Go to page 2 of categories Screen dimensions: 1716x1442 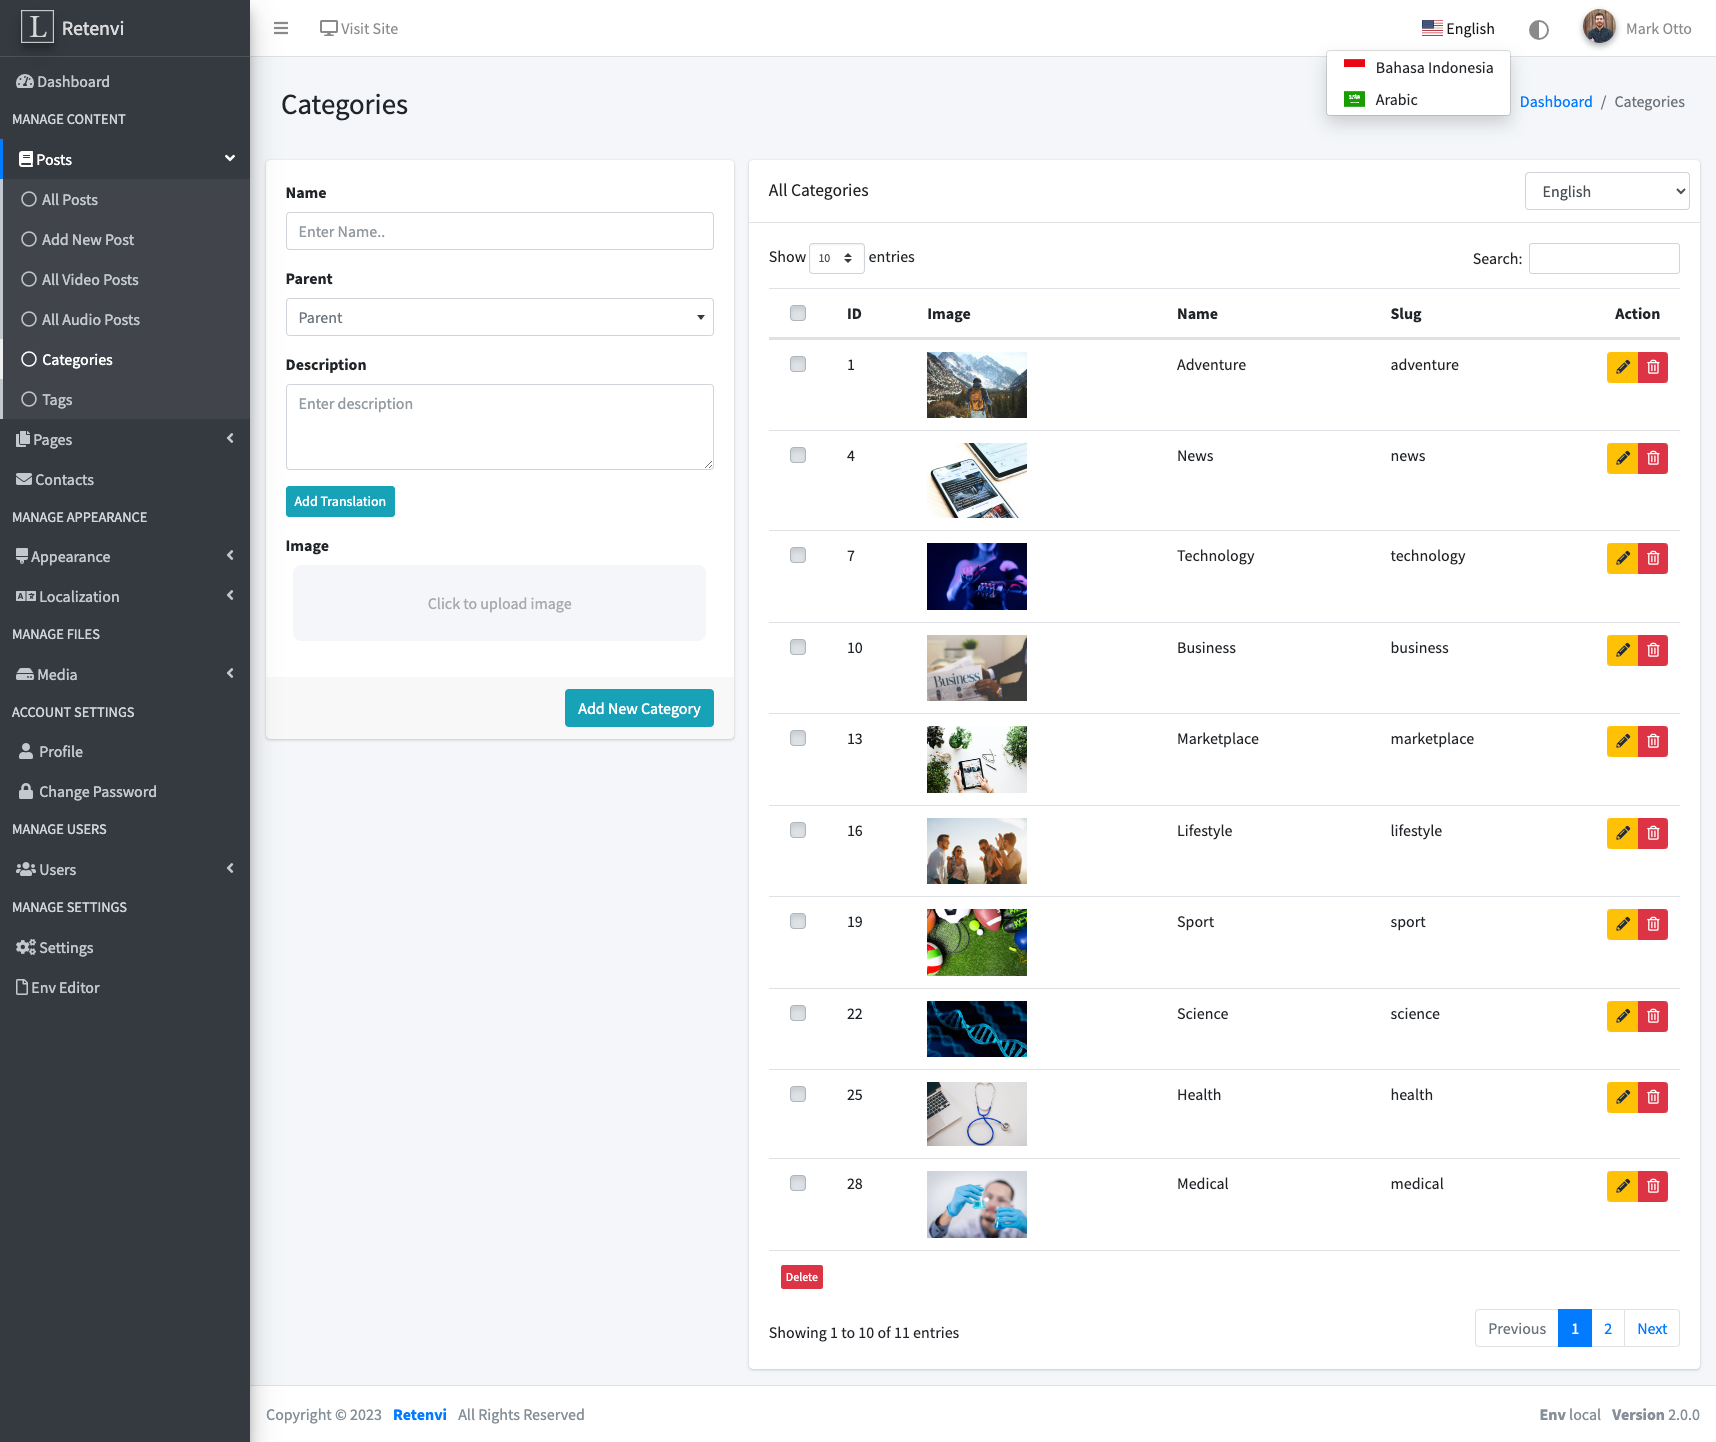1608,1328
